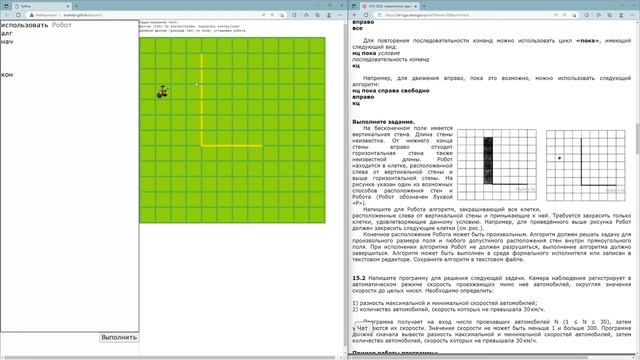This screenshot has width=640, height=360.
Task: Click the использовать keyword in the code
Action: tap(25, 25)
